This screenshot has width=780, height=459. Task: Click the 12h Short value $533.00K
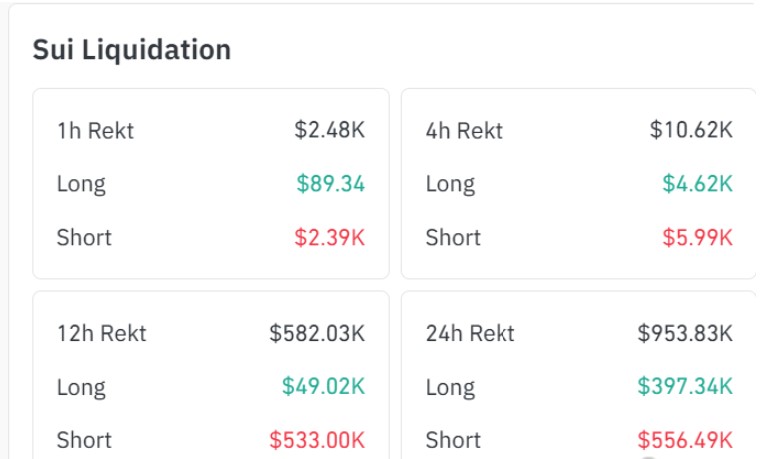point(317,440)
